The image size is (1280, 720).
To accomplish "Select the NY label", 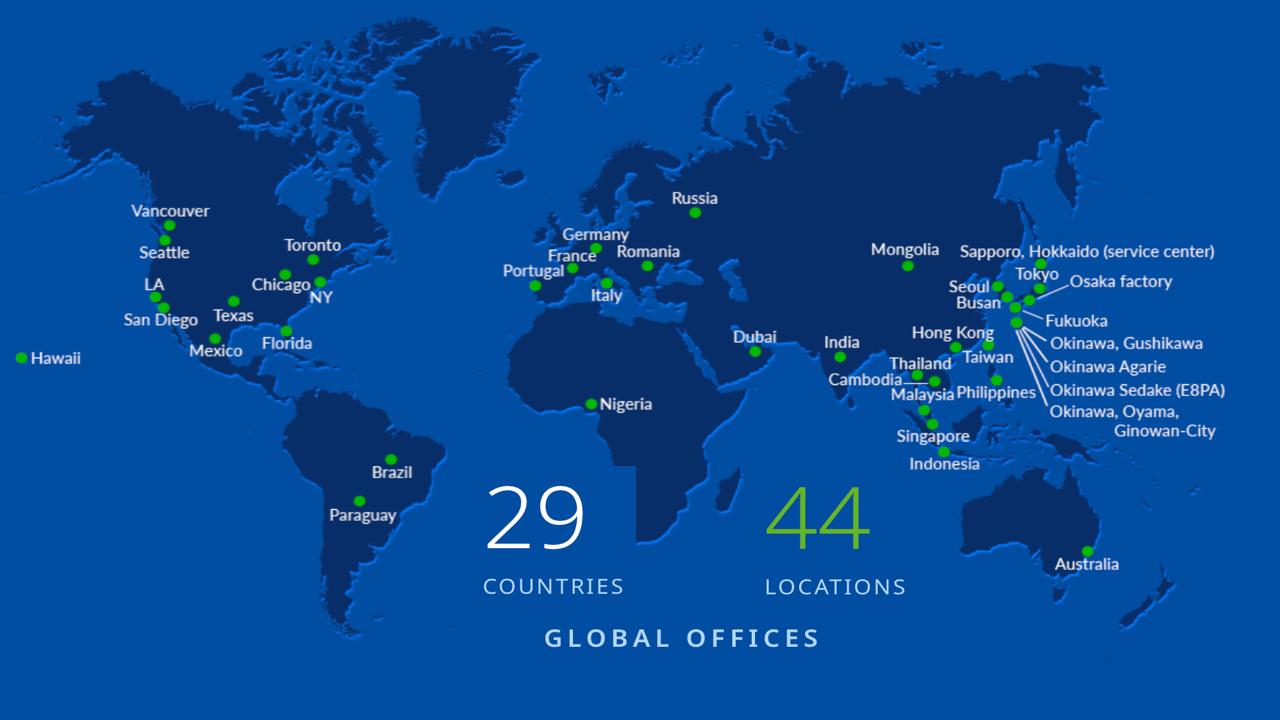I will pyautogui.click(x=321, y=297).
